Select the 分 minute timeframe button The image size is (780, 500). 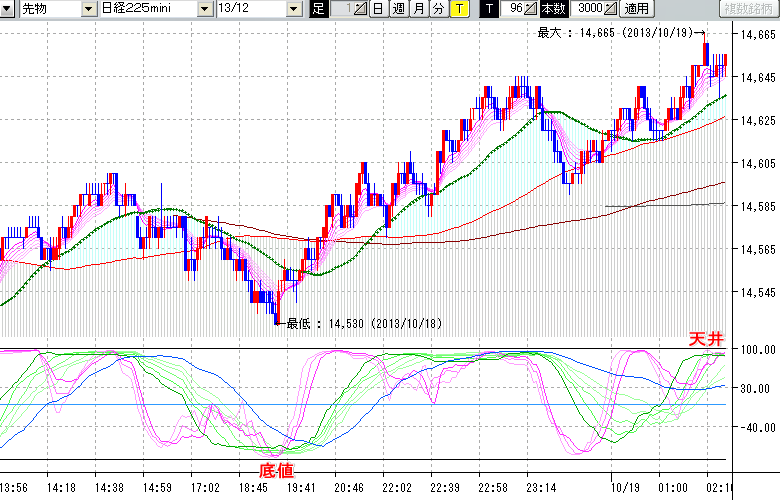click(x=439, y=9)
